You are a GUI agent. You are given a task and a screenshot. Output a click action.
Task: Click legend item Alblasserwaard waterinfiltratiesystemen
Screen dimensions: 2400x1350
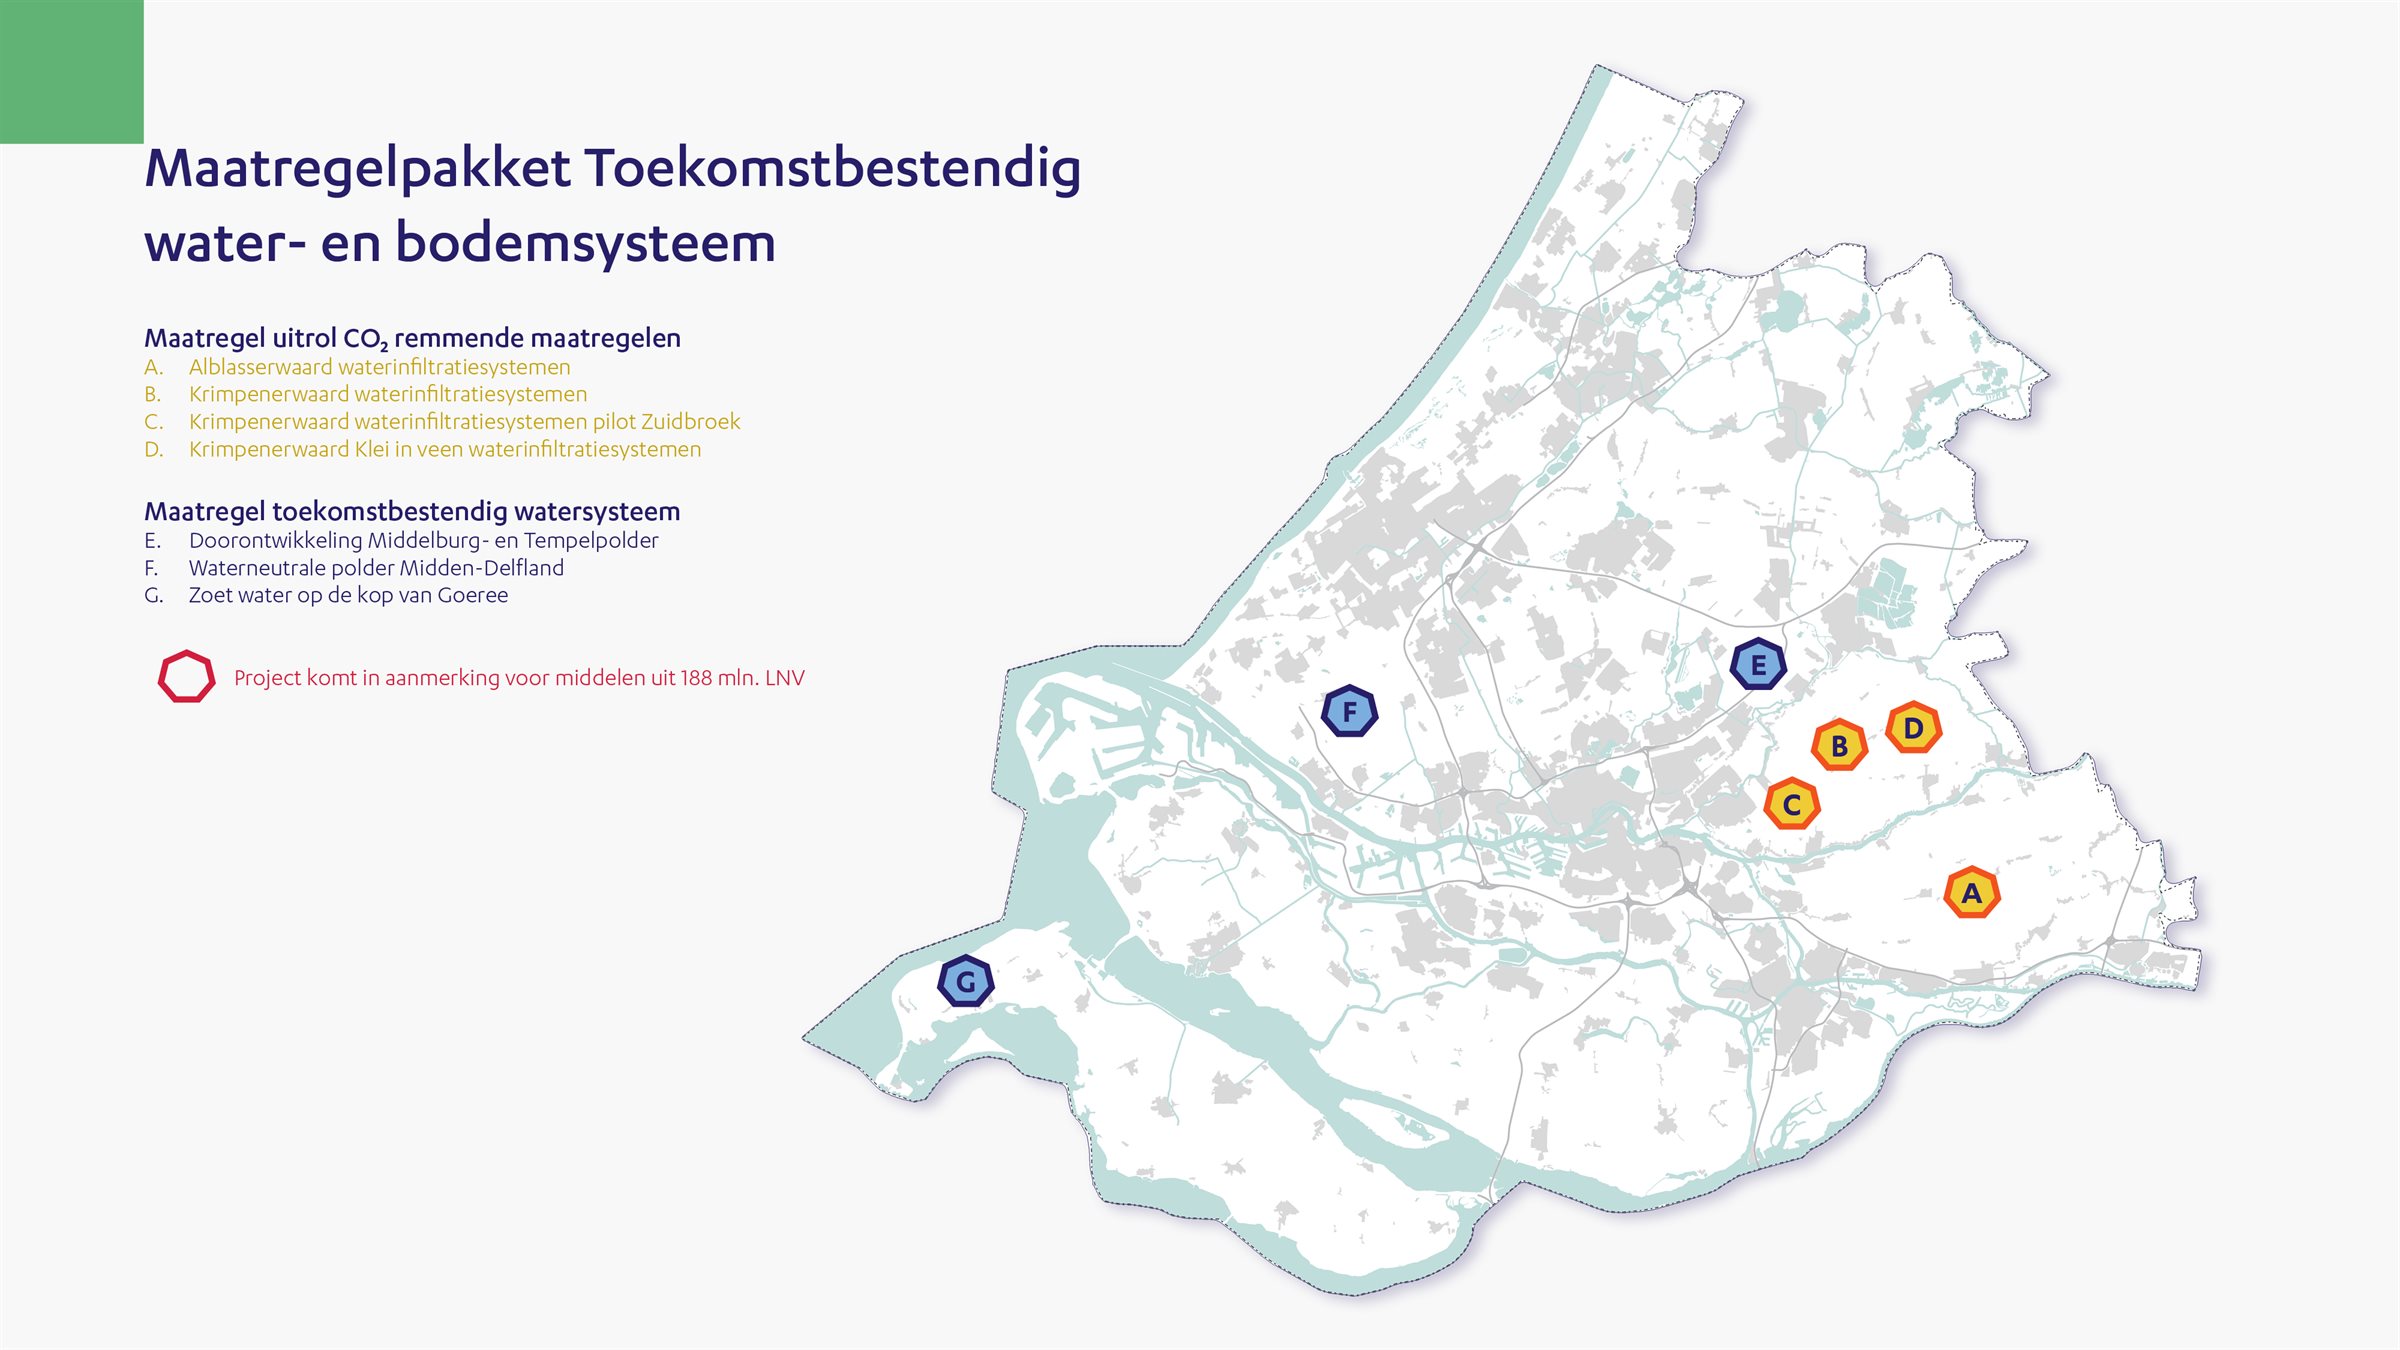tap(379, 367)
